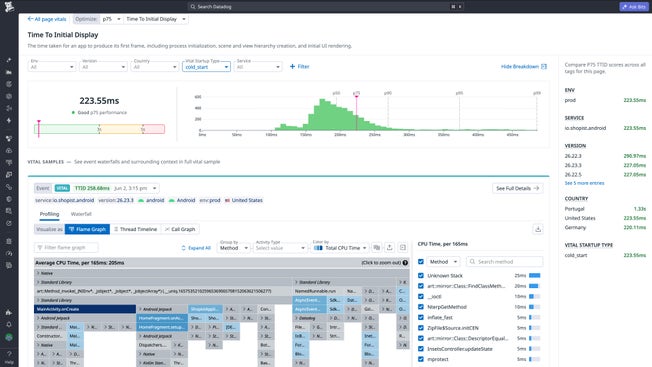Click the export icon beside Total CPU Time
This screenshot has width=652, height=367.
[389, 247]
